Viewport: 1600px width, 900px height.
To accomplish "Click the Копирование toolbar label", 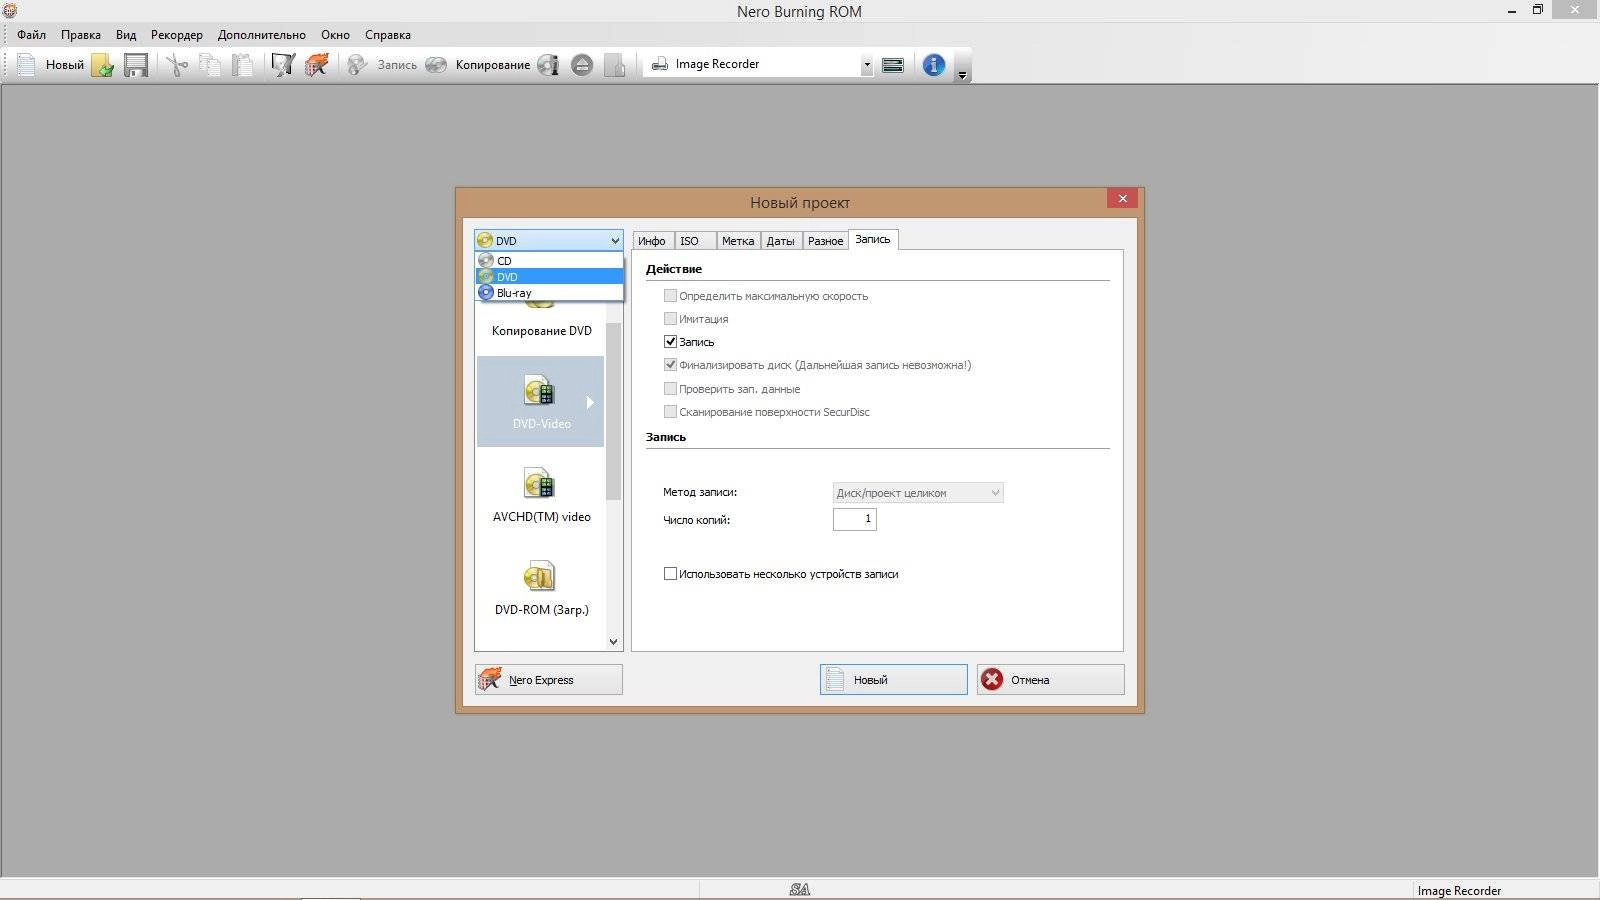I will click(493, 65).
